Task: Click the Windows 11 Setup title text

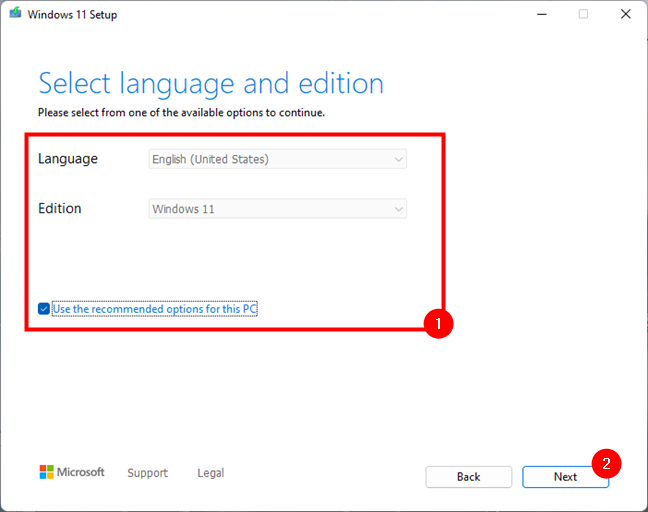Action: [x=72, y=15]
